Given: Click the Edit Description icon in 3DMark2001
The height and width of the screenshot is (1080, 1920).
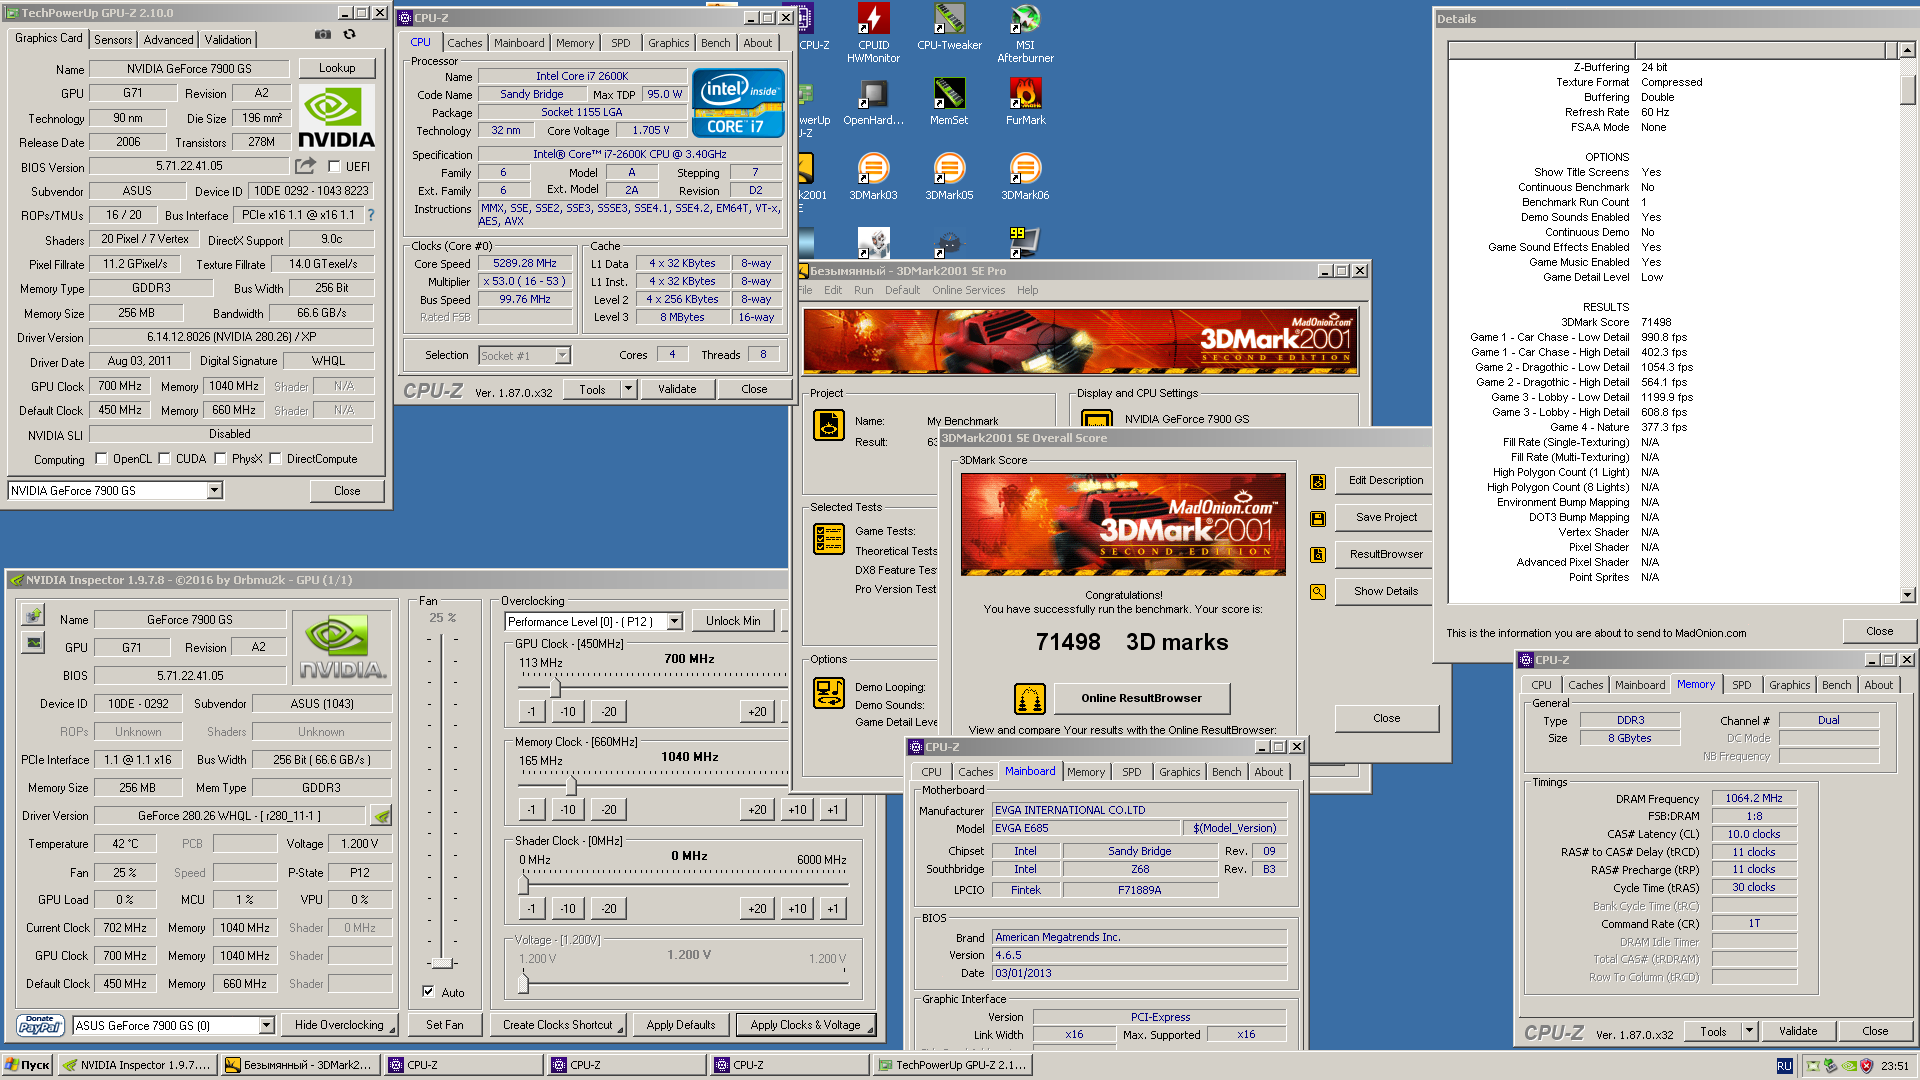Looking at the screenshot, I should (1318, 481).
